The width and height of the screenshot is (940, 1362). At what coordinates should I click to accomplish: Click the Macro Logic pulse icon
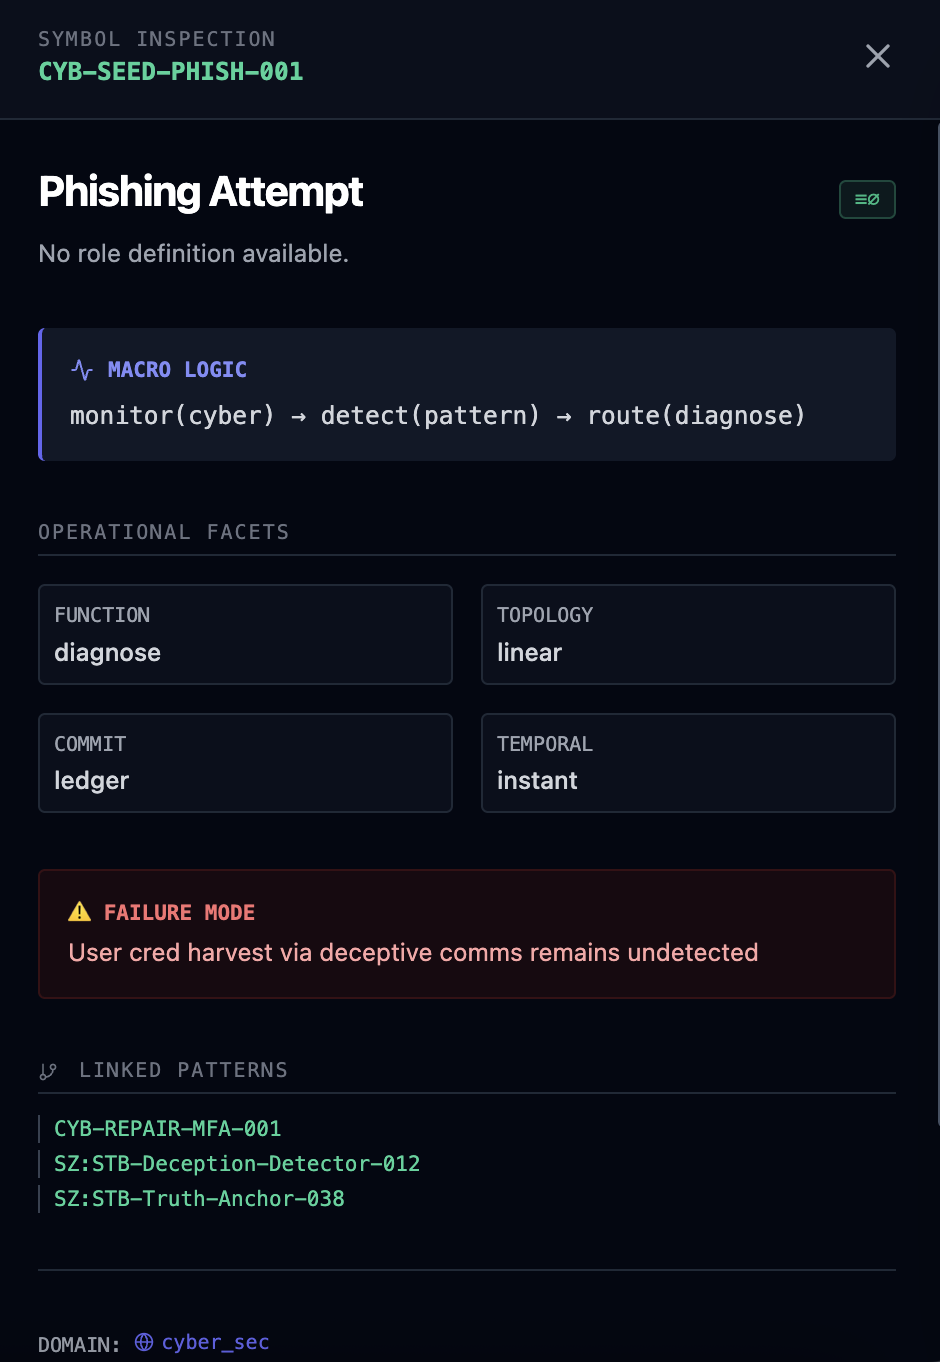(x=82, y=370)
